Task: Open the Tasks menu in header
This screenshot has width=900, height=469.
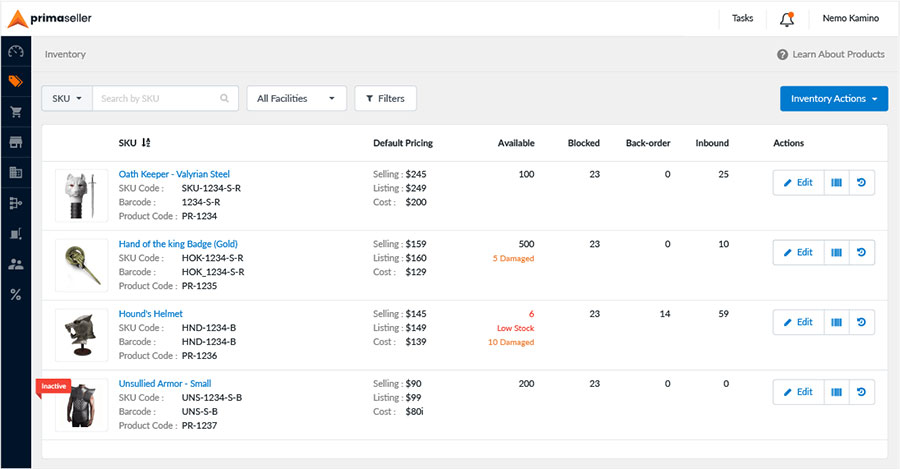Action: coord(742,18)
